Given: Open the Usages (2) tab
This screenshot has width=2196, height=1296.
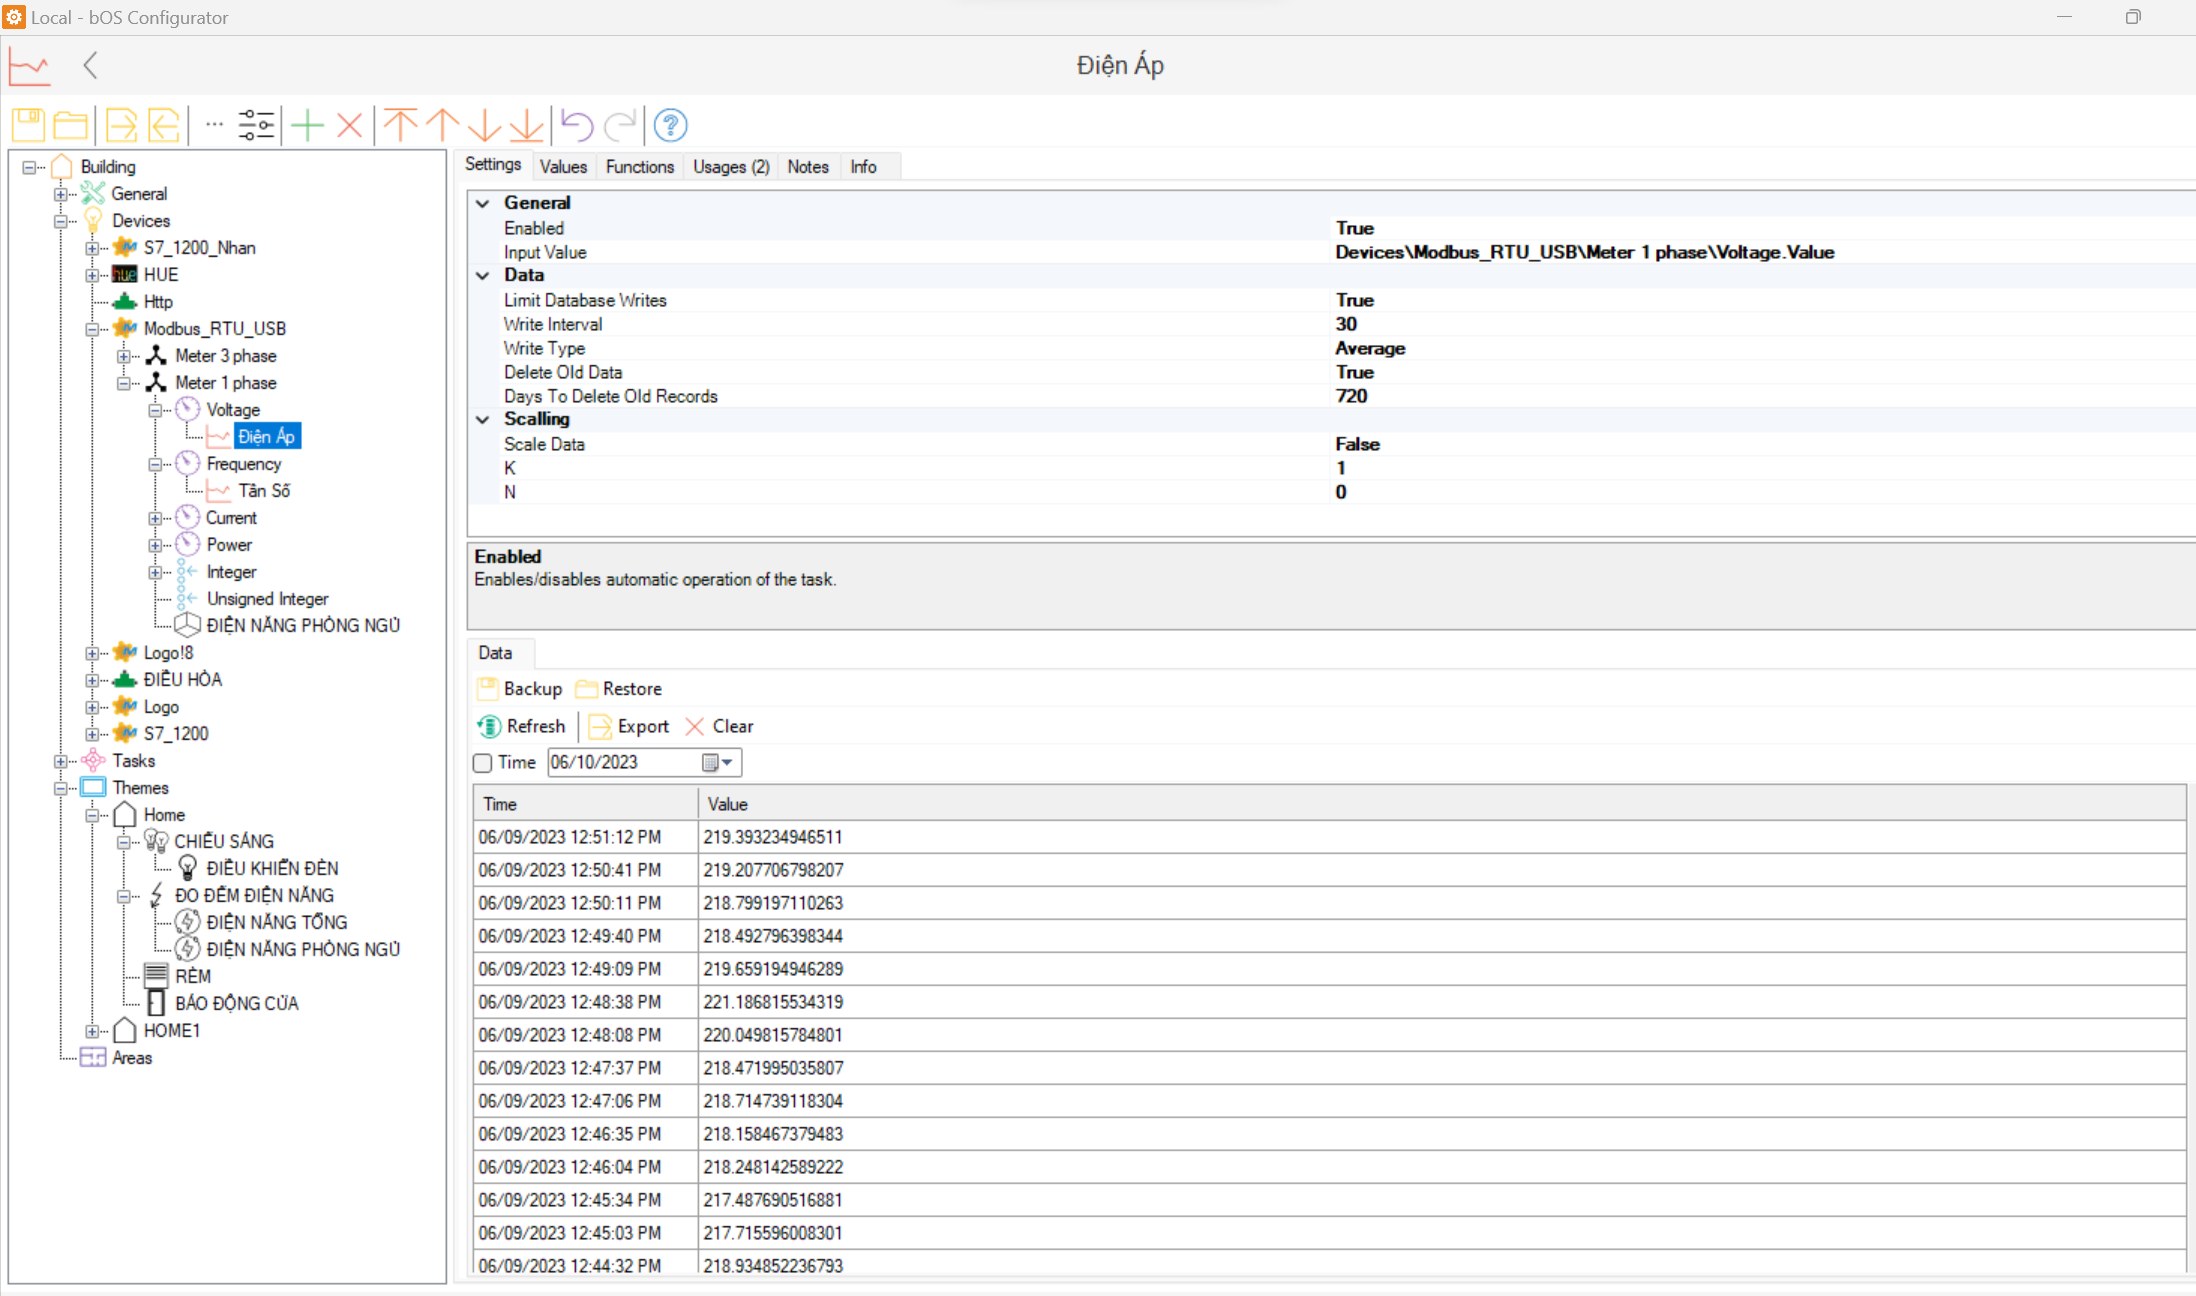Looking at the screenshot, I should [731, 167].
